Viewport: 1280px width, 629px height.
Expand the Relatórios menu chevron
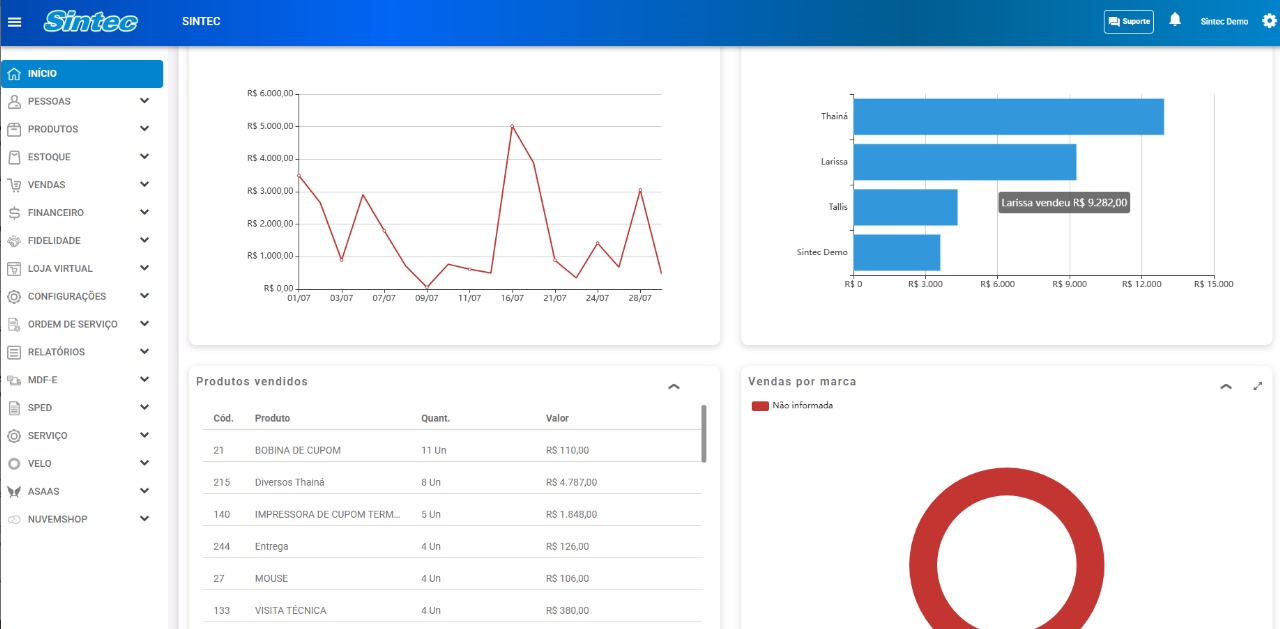(x=145, y=352)
